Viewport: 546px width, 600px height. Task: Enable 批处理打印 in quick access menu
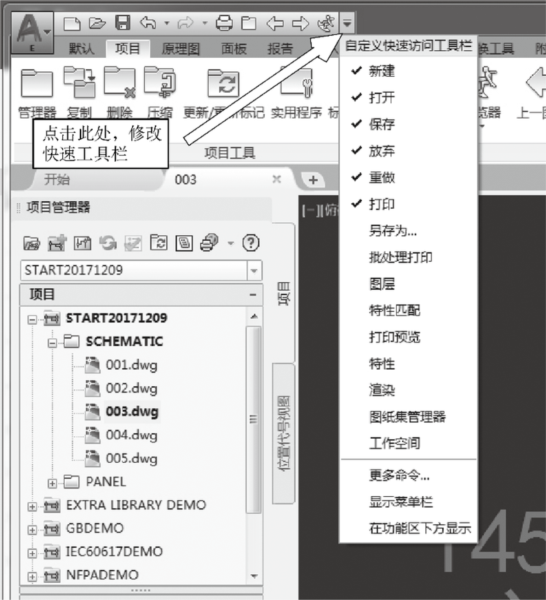(408, 257)
